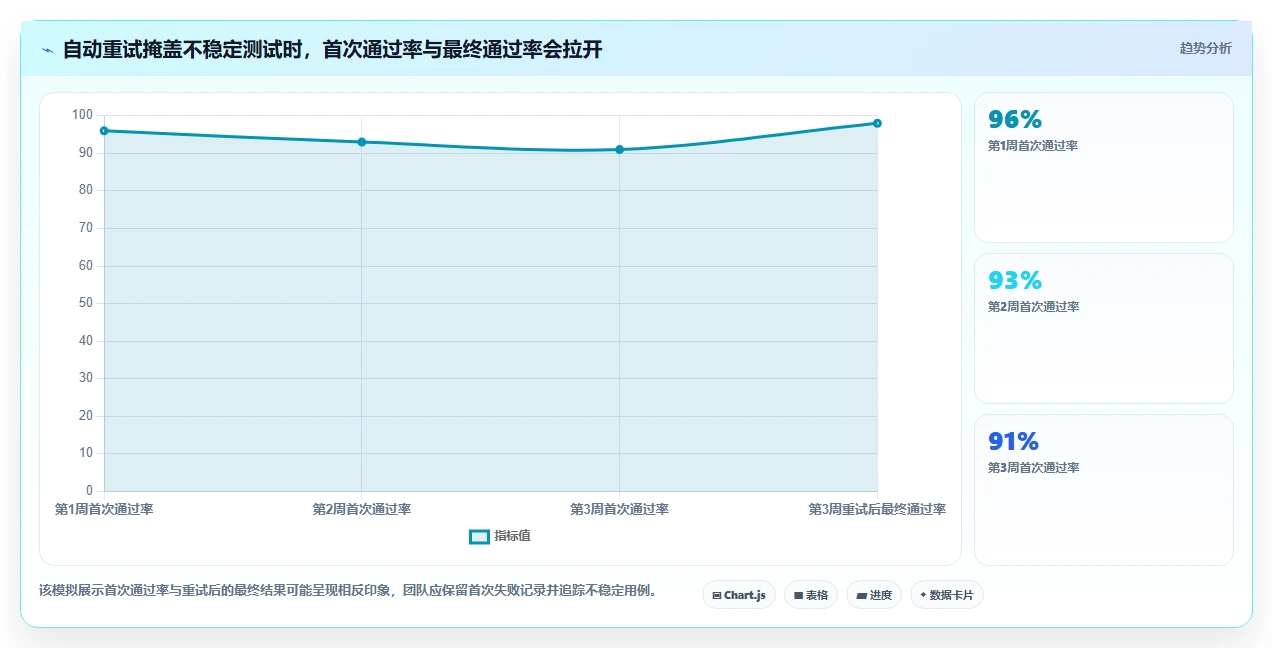This screenshot has height=648, width=1273.
Task: Click the 91% value text
Action: [1013, 441]
